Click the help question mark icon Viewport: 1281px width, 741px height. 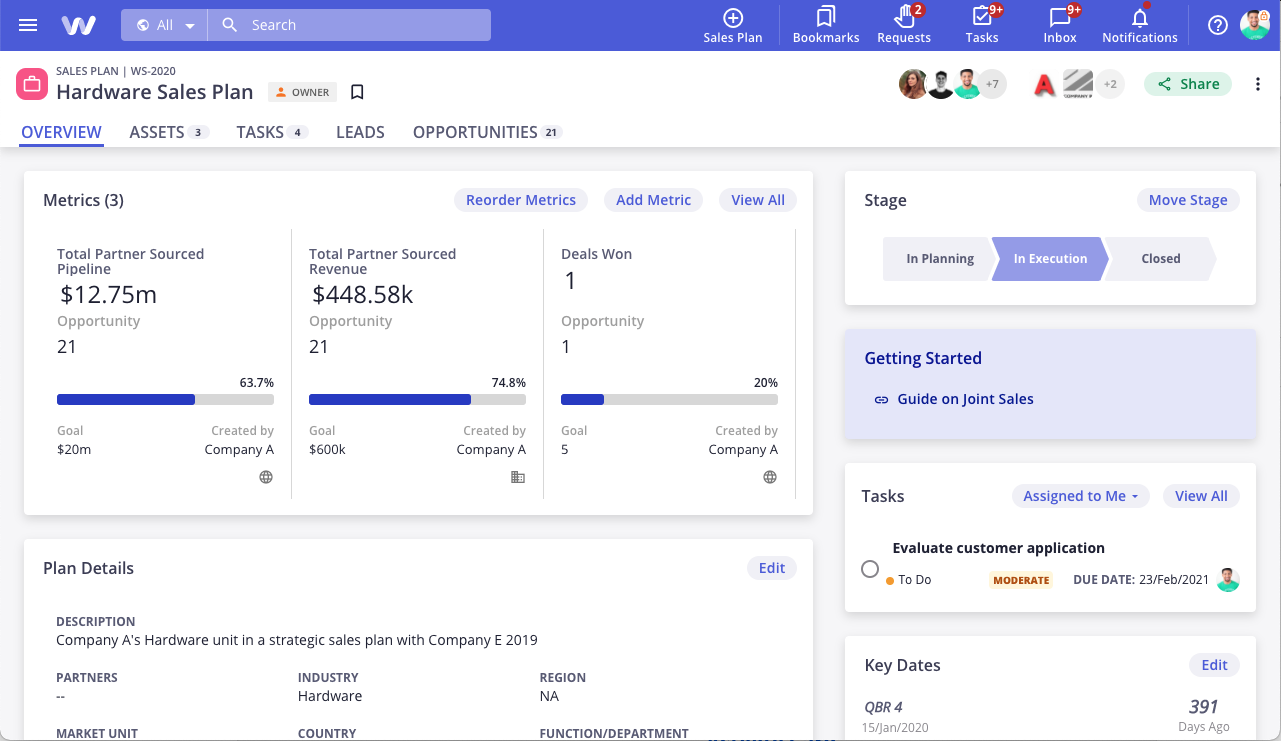coord(1218,25)
